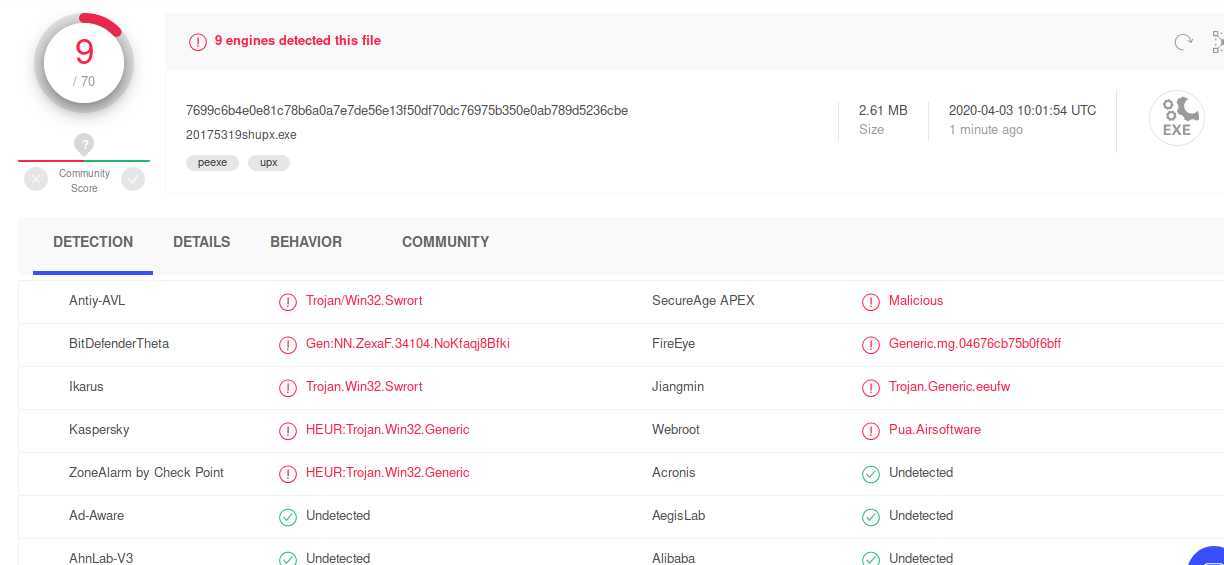
Task: Click the upx tag
Action: 268,162
